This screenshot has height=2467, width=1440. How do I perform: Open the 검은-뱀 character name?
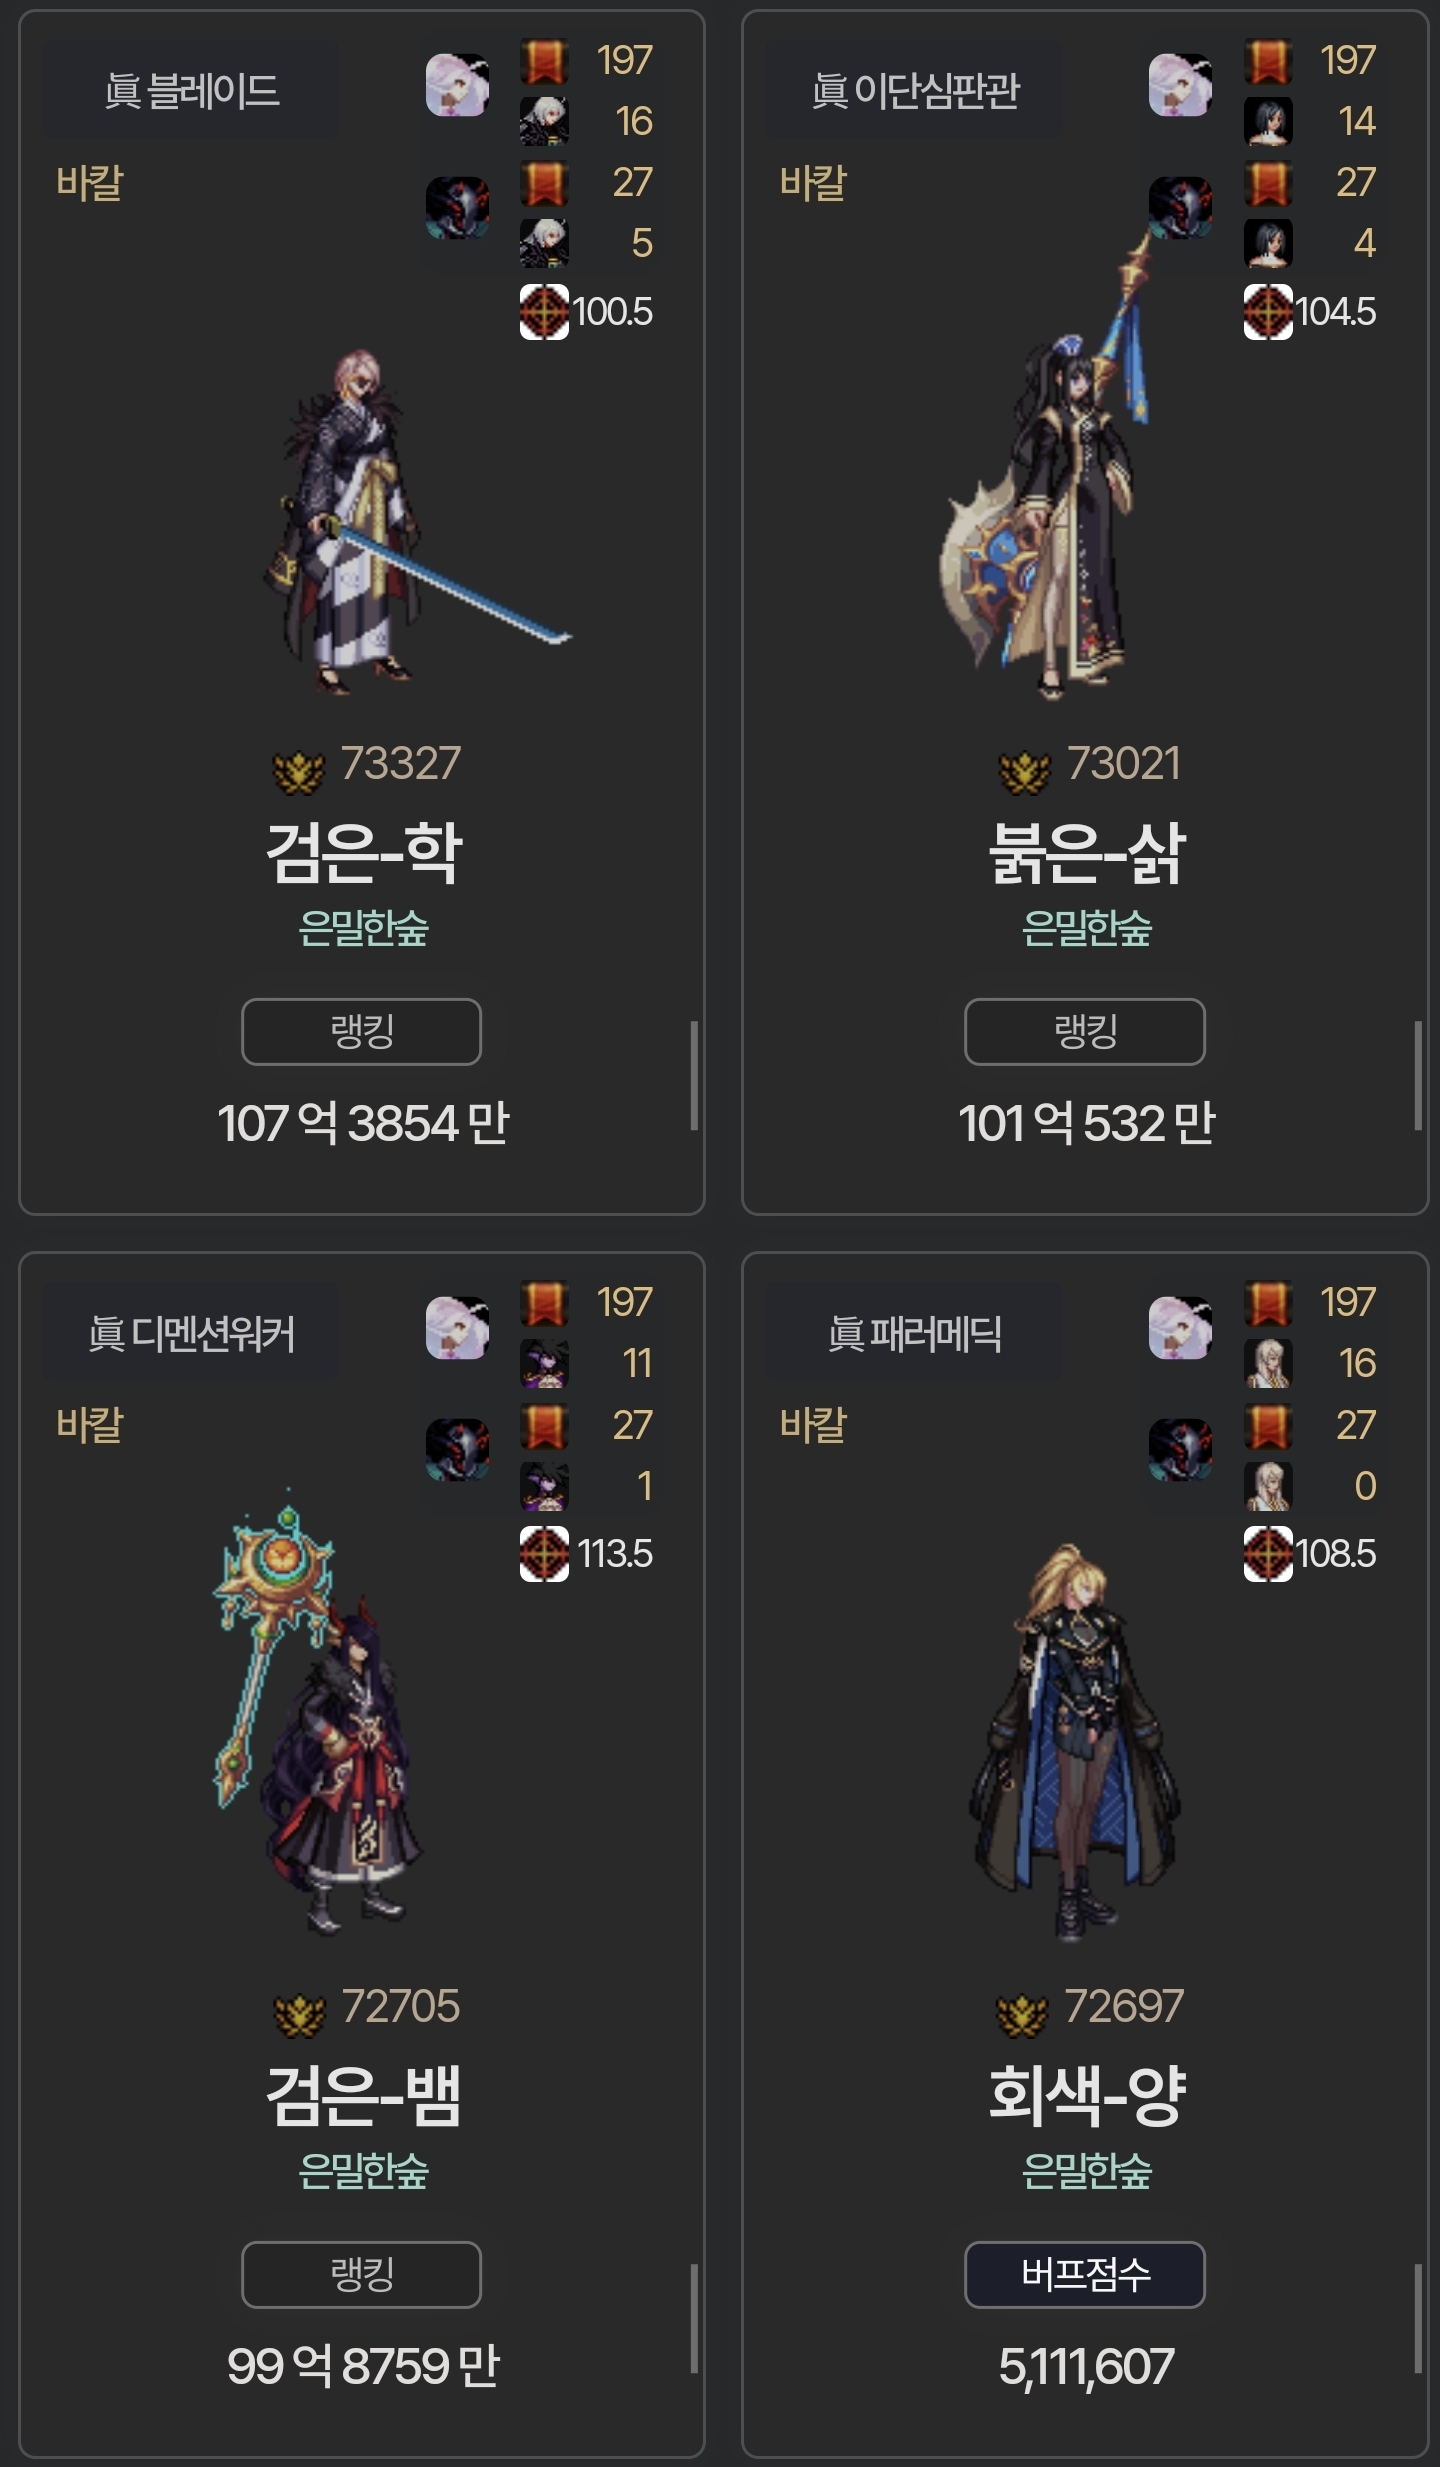[363, 2096]
